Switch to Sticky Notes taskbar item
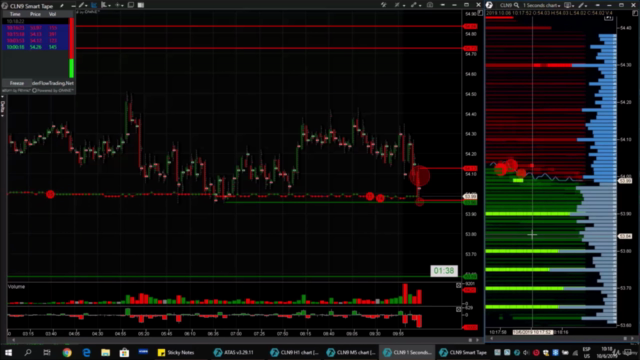Screen dimensions: 640x360 point(176,352)
